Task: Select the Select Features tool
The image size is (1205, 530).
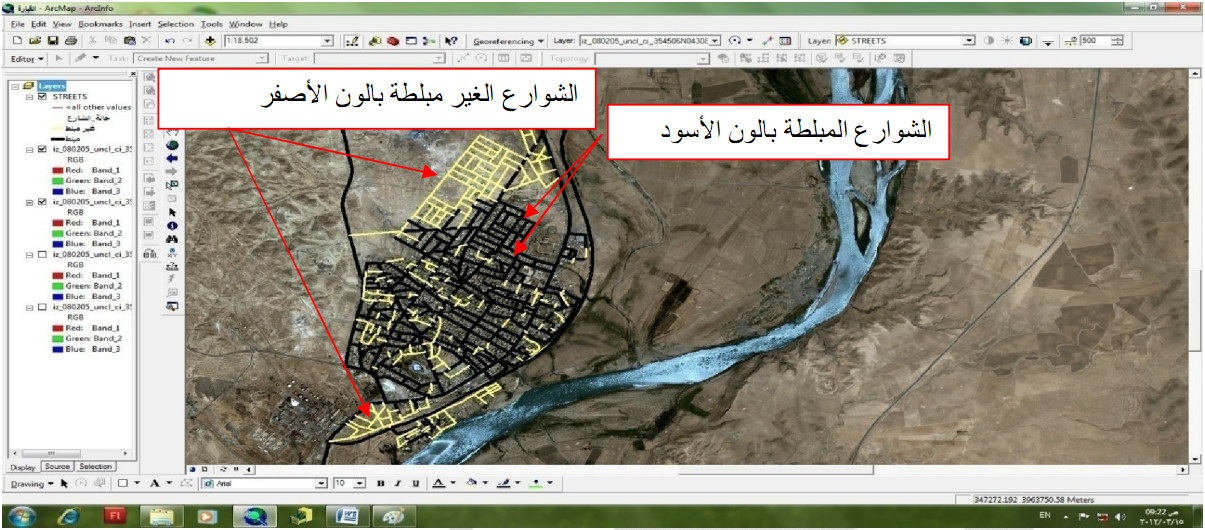Action: coord(172,184)
